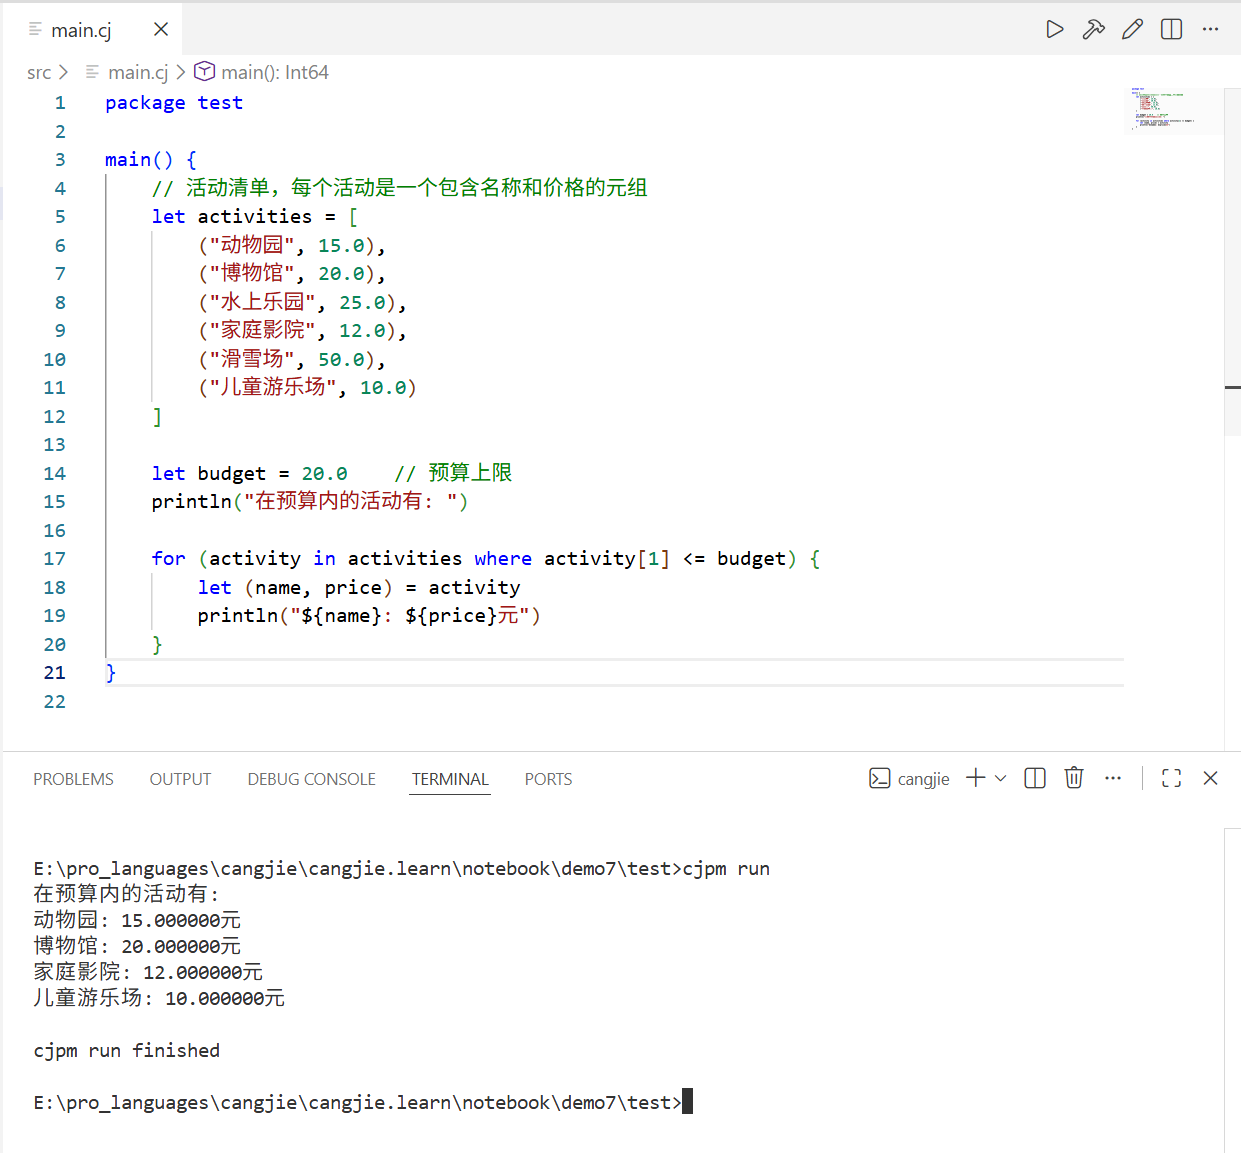Viewport: 1241px width, 1153px height.
Task: Click the 'for (activity in activities' line
Action: pos(486,559)
